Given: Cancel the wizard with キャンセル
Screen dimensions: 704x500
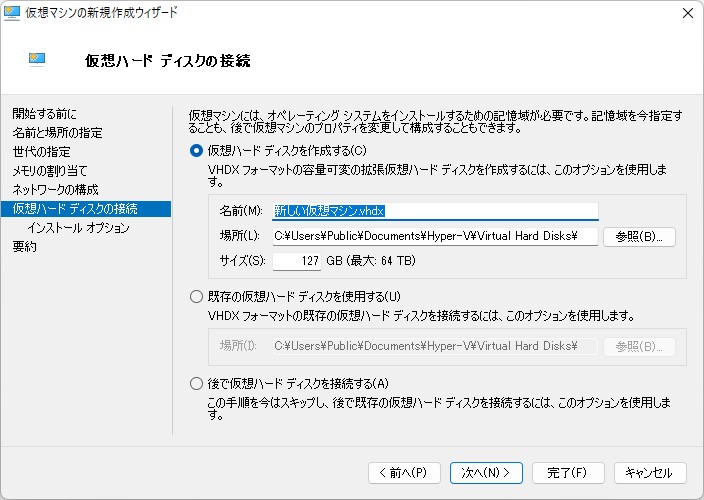Looking at the screenshot, I should tap(650, 473).
